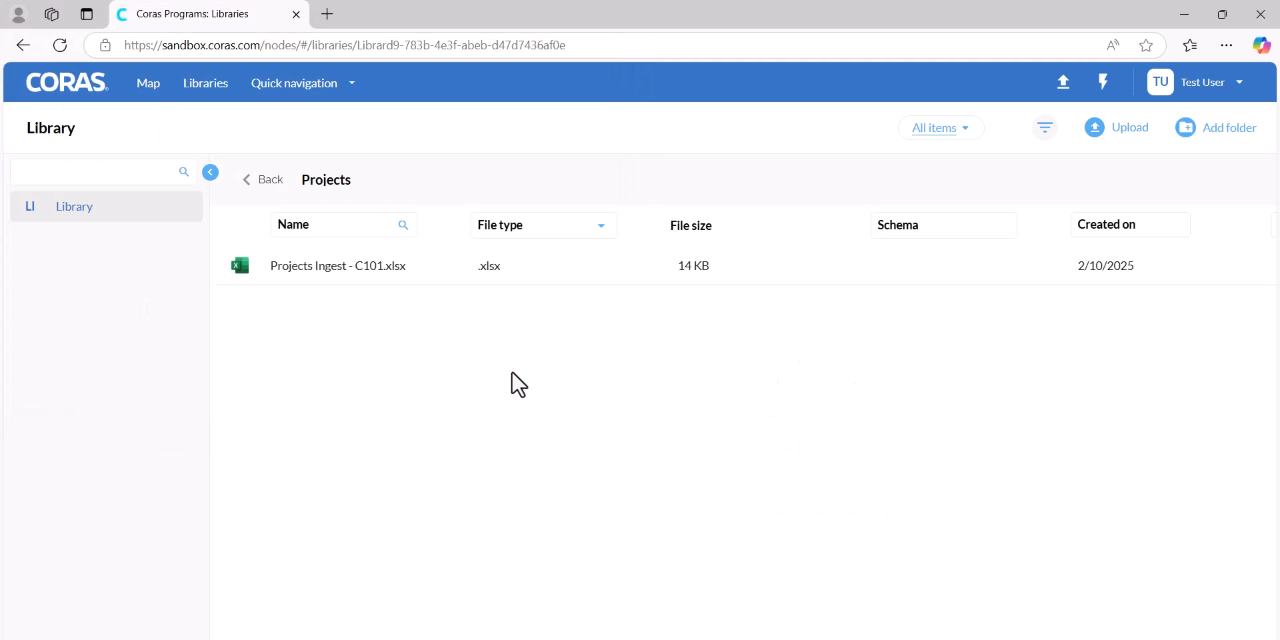Collapse the sidebar with the blue chevron

pos(210,172)
